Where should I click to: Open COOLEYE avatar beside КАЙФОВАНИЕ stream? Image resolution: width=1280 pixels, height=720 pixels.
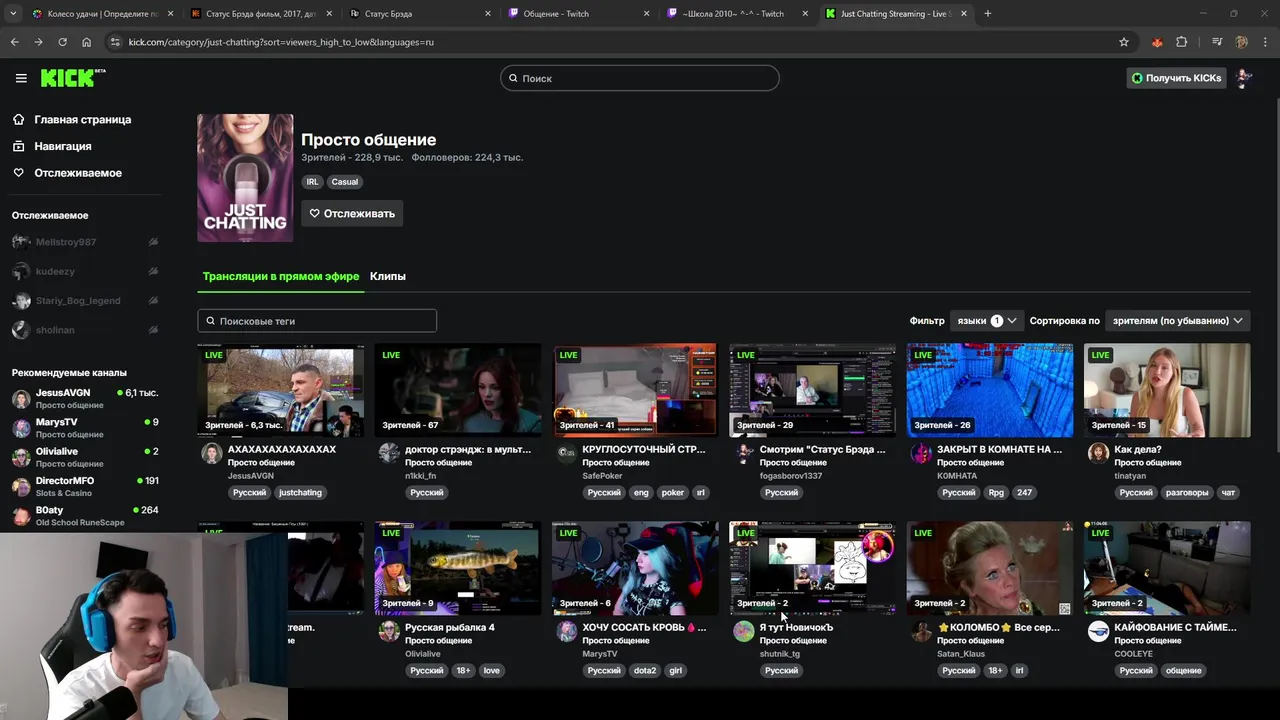pyautogui.click(x=1098, y=631)
